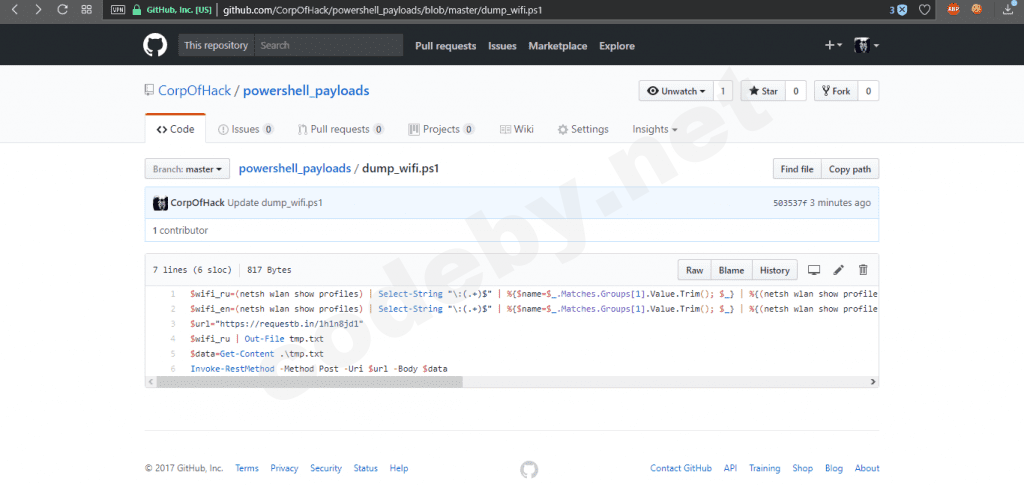Screen dimensions: 1024x487
Task: Click the Copy path button
Action: [x=850, y=169]
